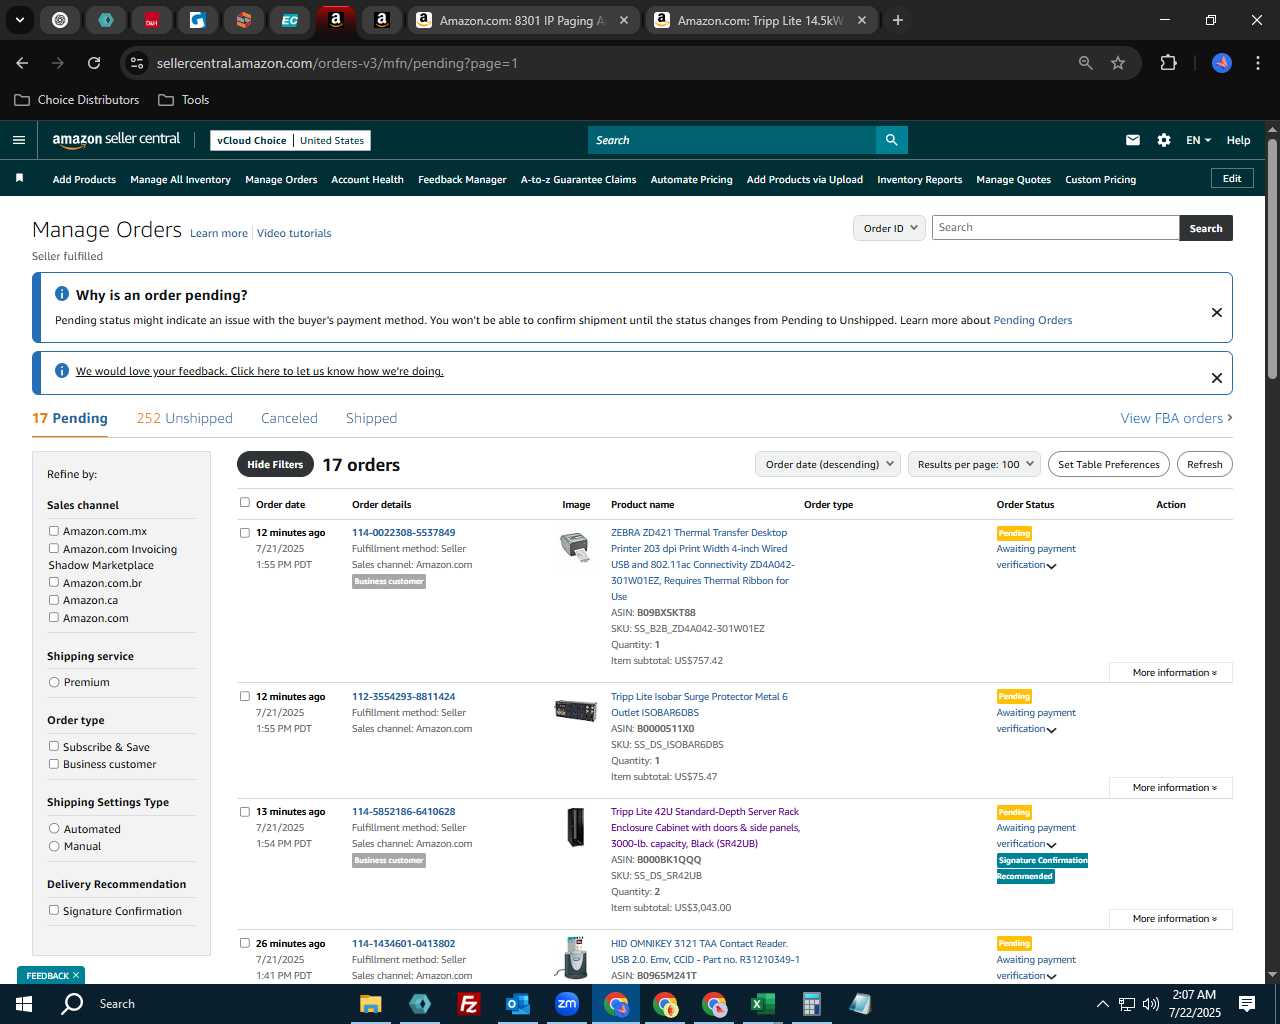
Task: Open Zoom from the taskbar
Action: pyautogui.click(x=567, y=1004)
